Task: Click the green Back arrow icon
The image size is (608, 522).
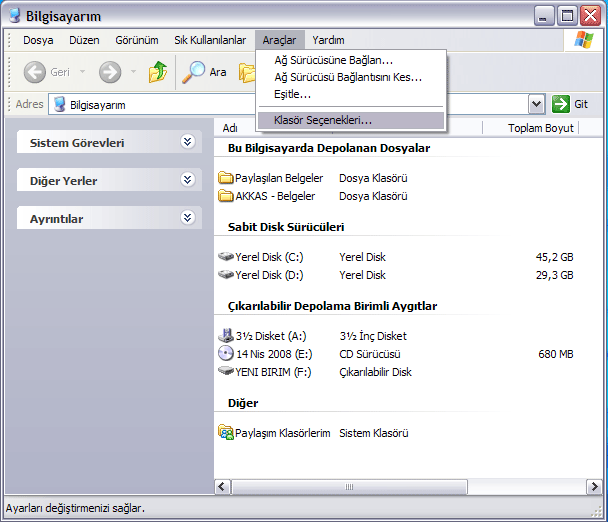Action: 35,72
